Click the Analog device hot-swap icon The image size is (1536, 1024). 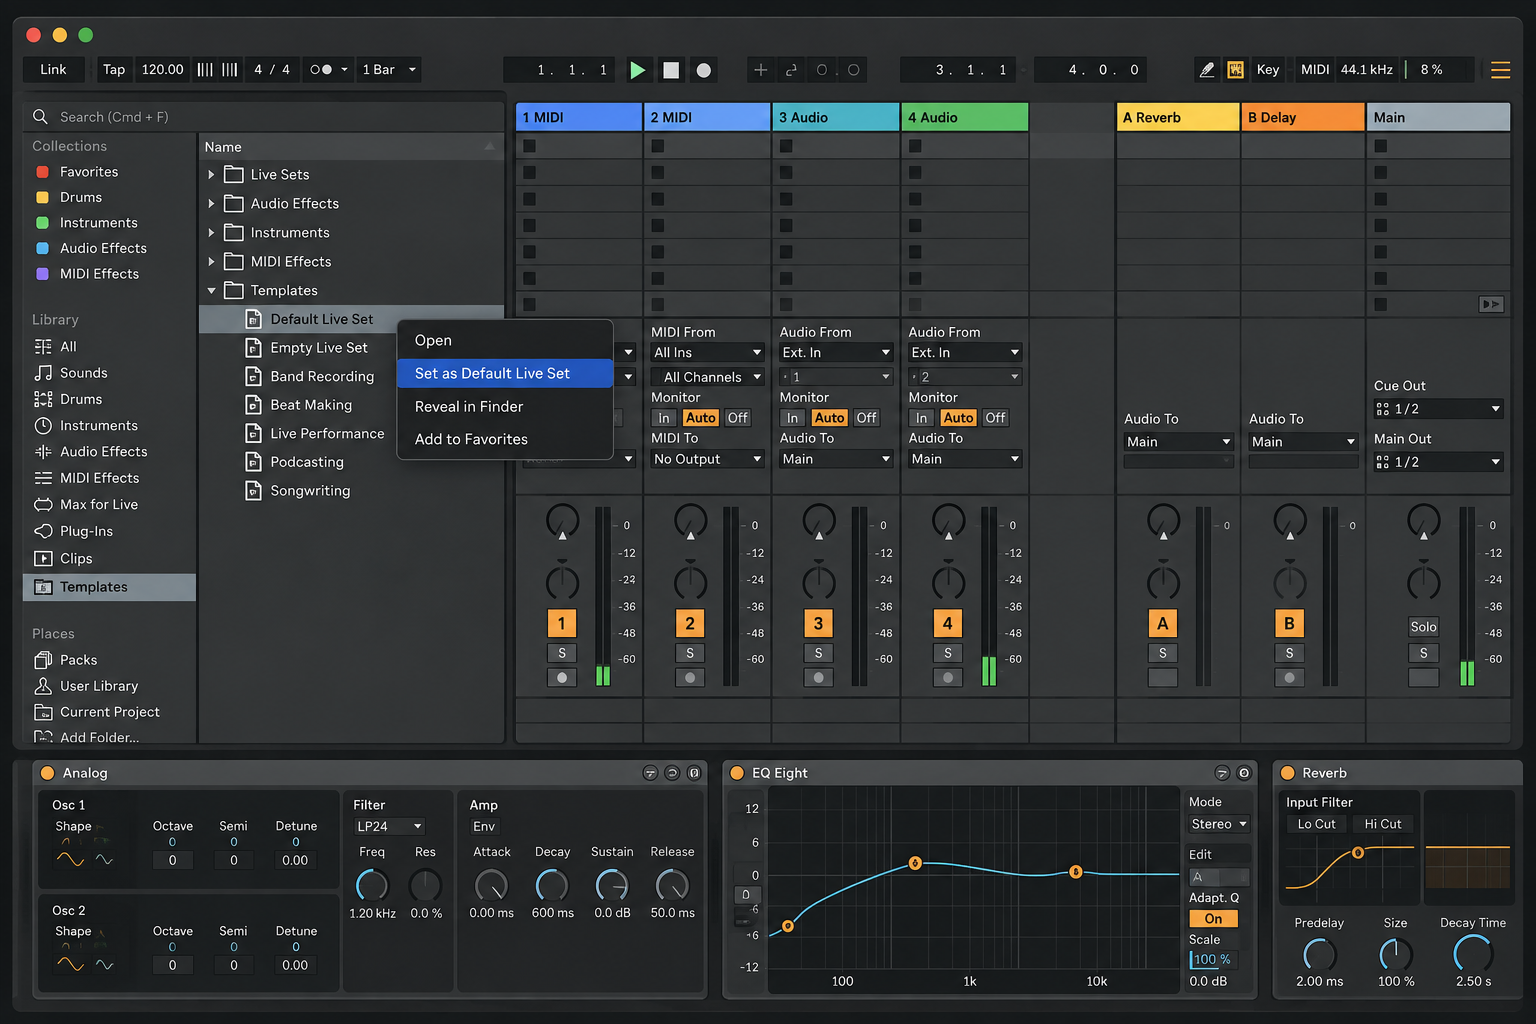(x=672, y=773)
